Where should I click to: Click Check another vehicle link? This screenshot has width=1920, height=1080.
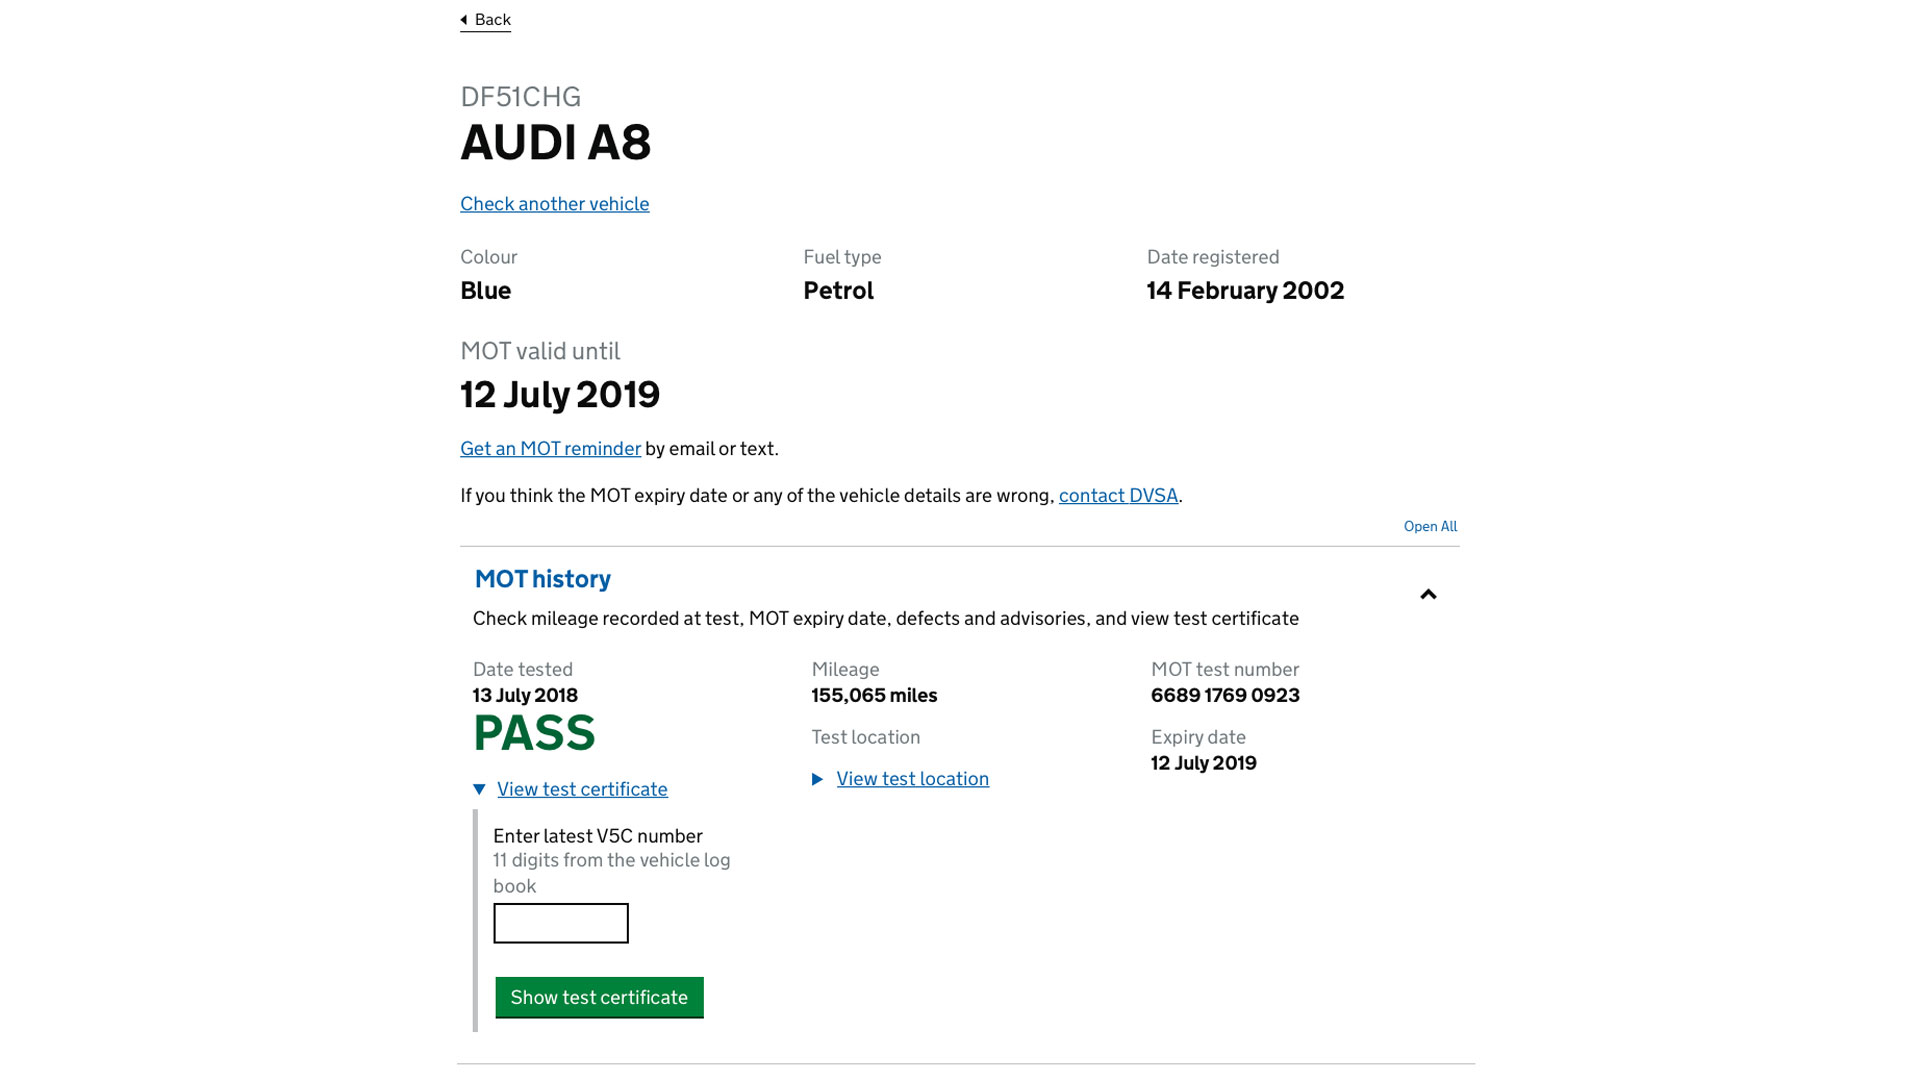pos(555,203)
